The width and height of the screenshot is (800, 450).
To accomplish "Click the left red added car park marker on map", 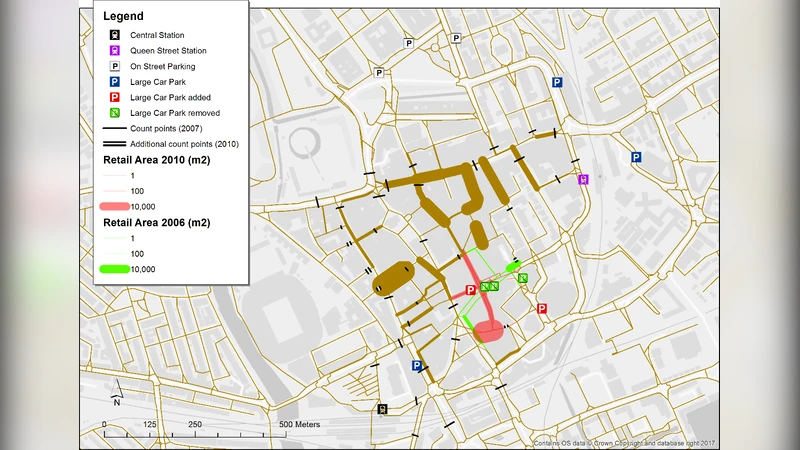I will (x=471, y=290).
